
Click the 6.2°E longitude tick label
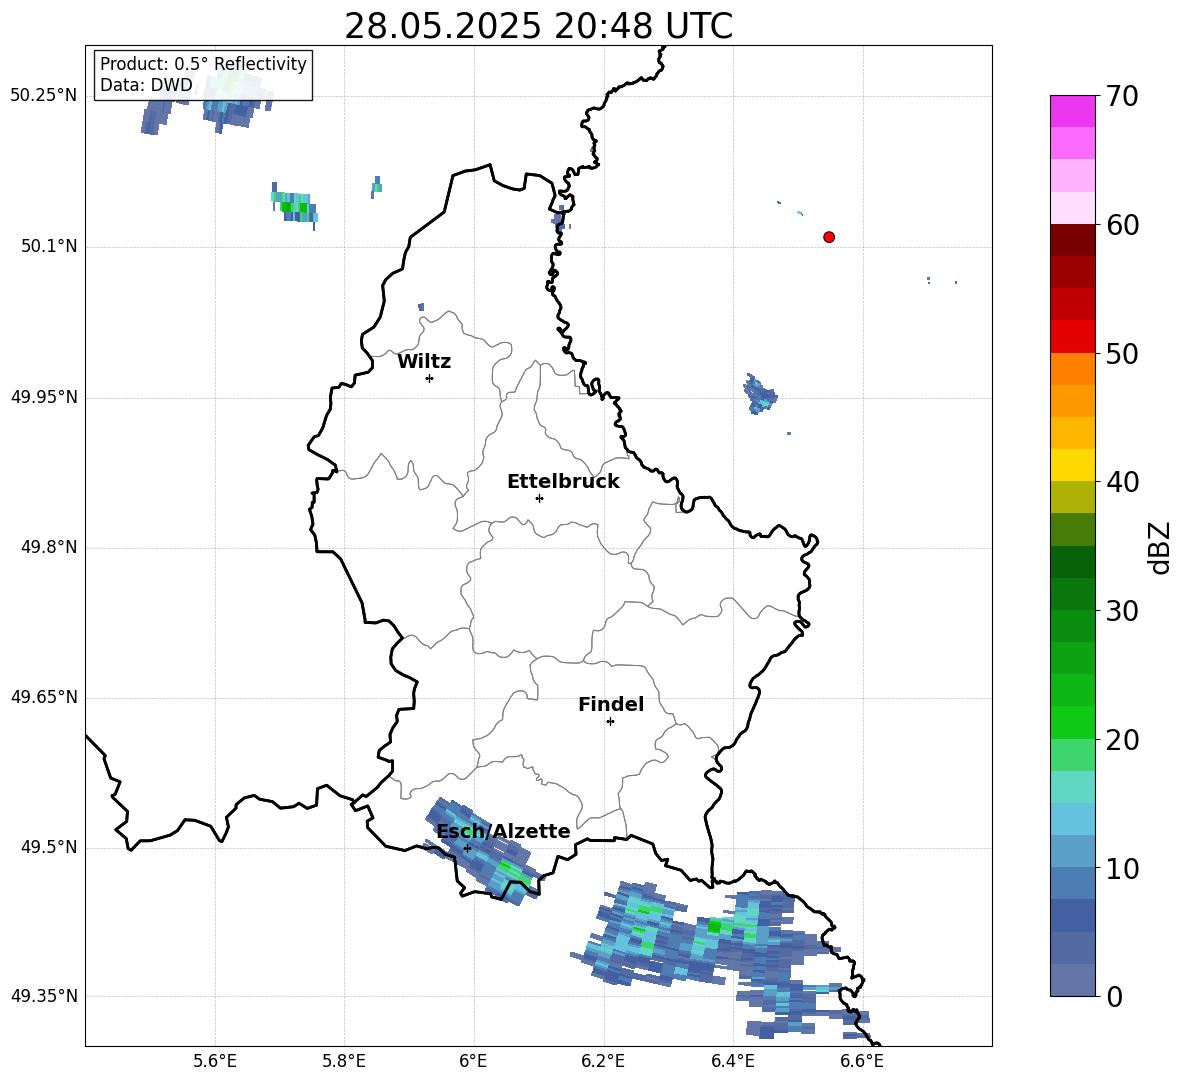(x=603, y=1061)
